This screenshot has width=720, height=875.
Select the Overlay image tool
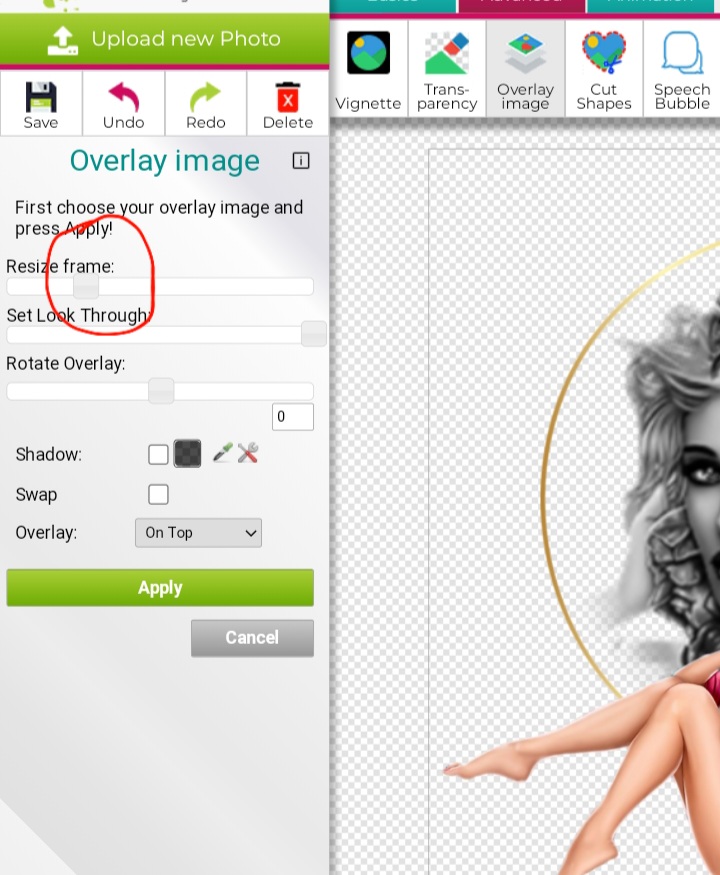click(x=525, y=70)
